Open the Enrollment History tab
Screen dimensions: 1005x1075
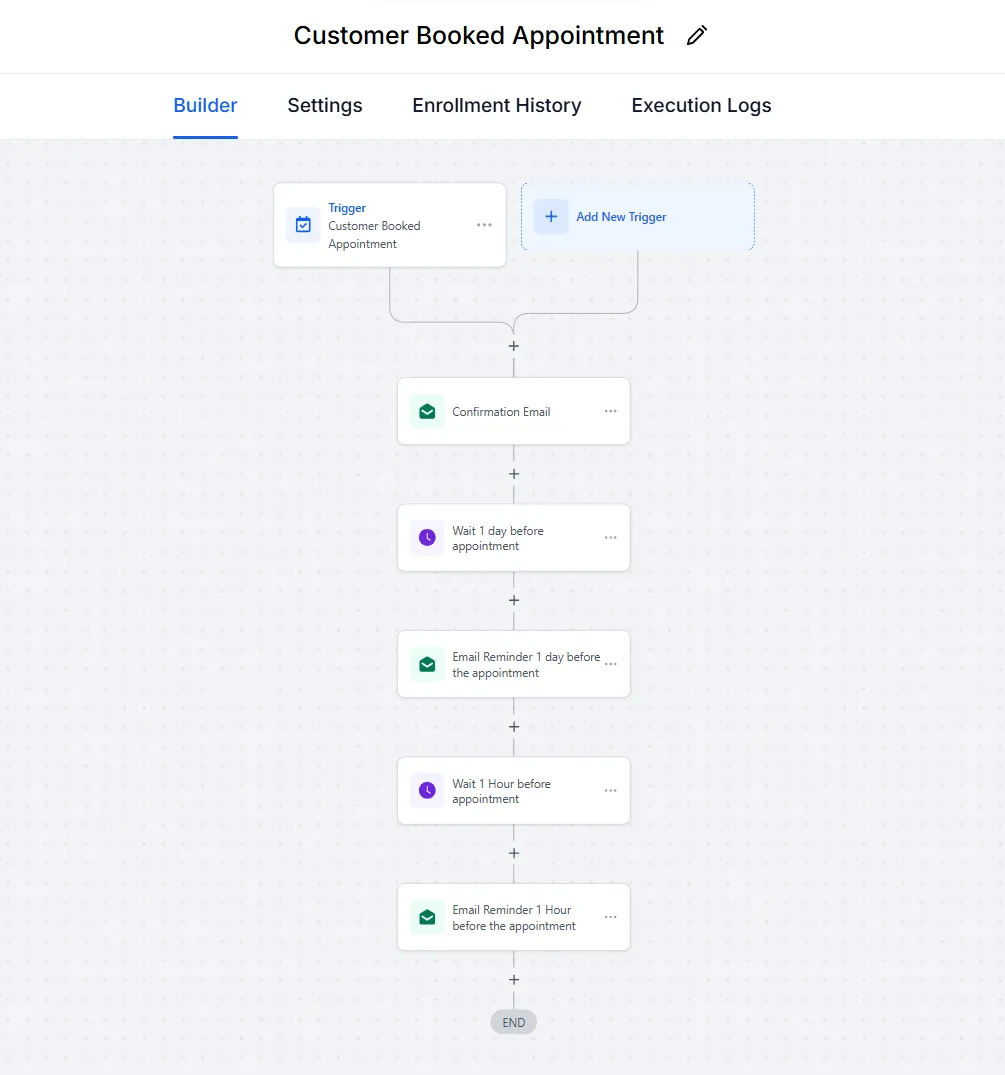496,106
